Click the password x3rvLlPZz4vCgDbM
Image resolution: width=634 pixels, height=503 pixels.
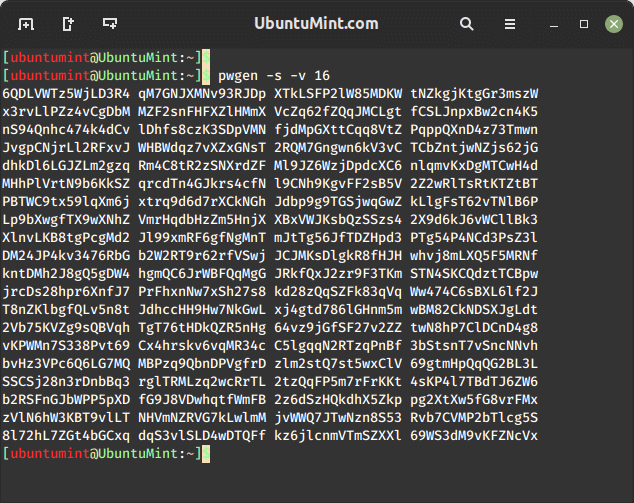point(66,112)
